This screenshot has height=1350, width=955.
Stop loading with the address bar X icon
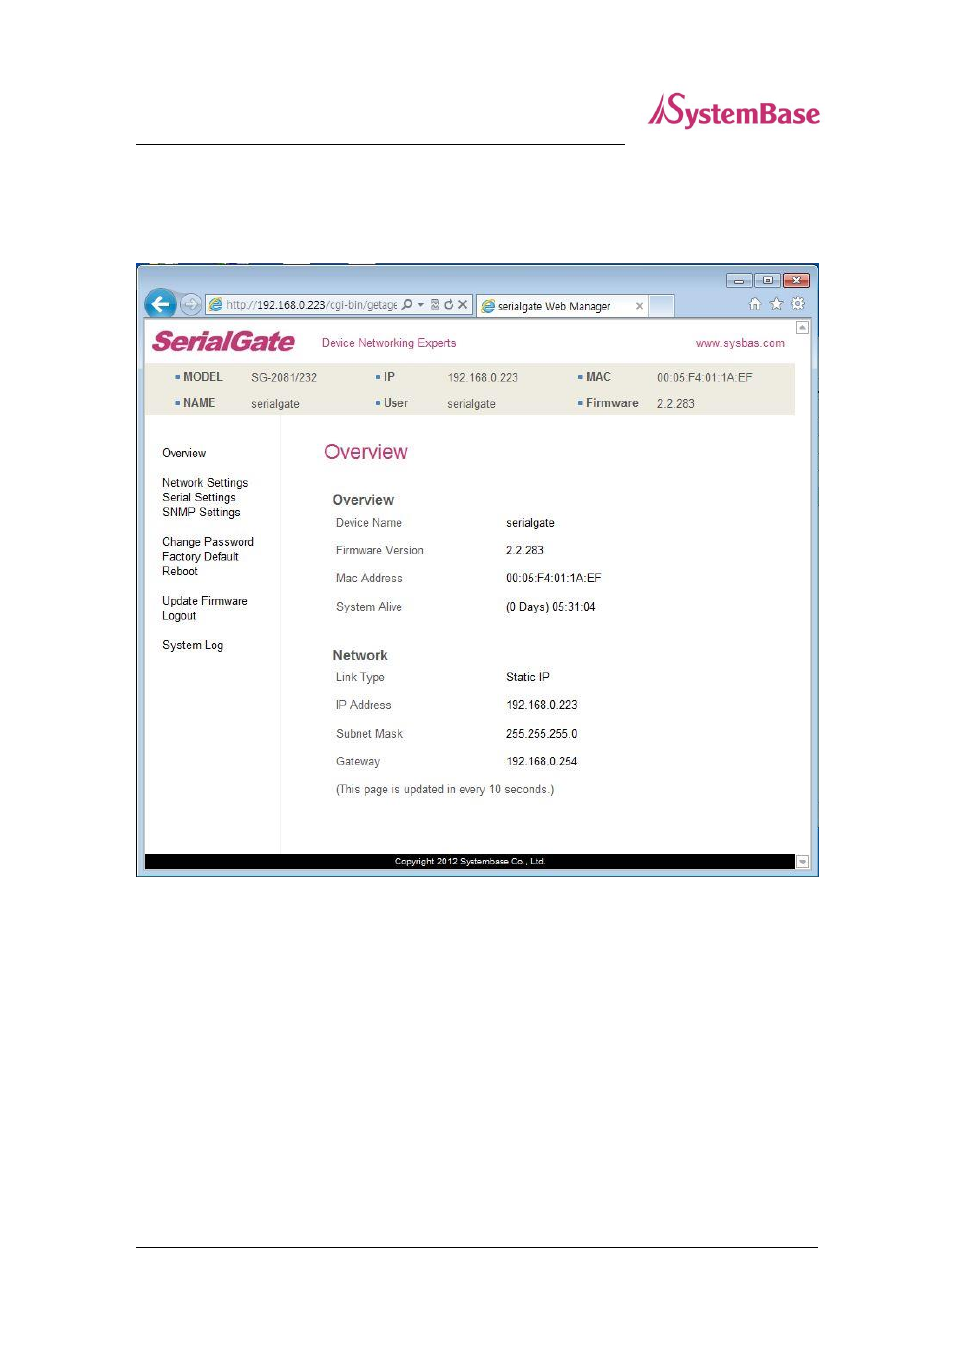pyautogui.click(x=463, y=305)
